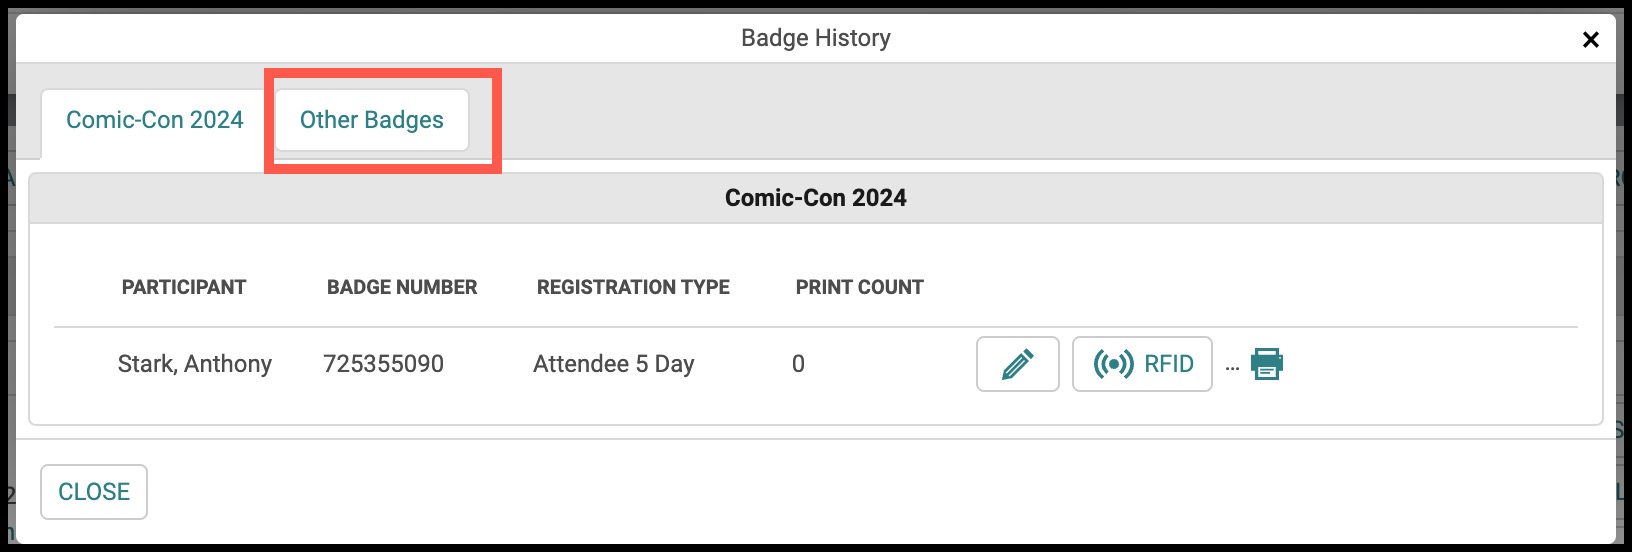Click the printer icon to print badge
The width and height of the screenshot is (1632, 552).
pos(1267,364)
